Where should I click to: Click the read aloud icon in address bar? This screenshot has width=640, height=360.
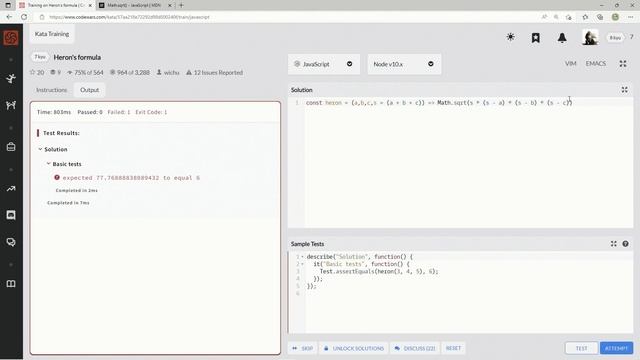(544, 17)
